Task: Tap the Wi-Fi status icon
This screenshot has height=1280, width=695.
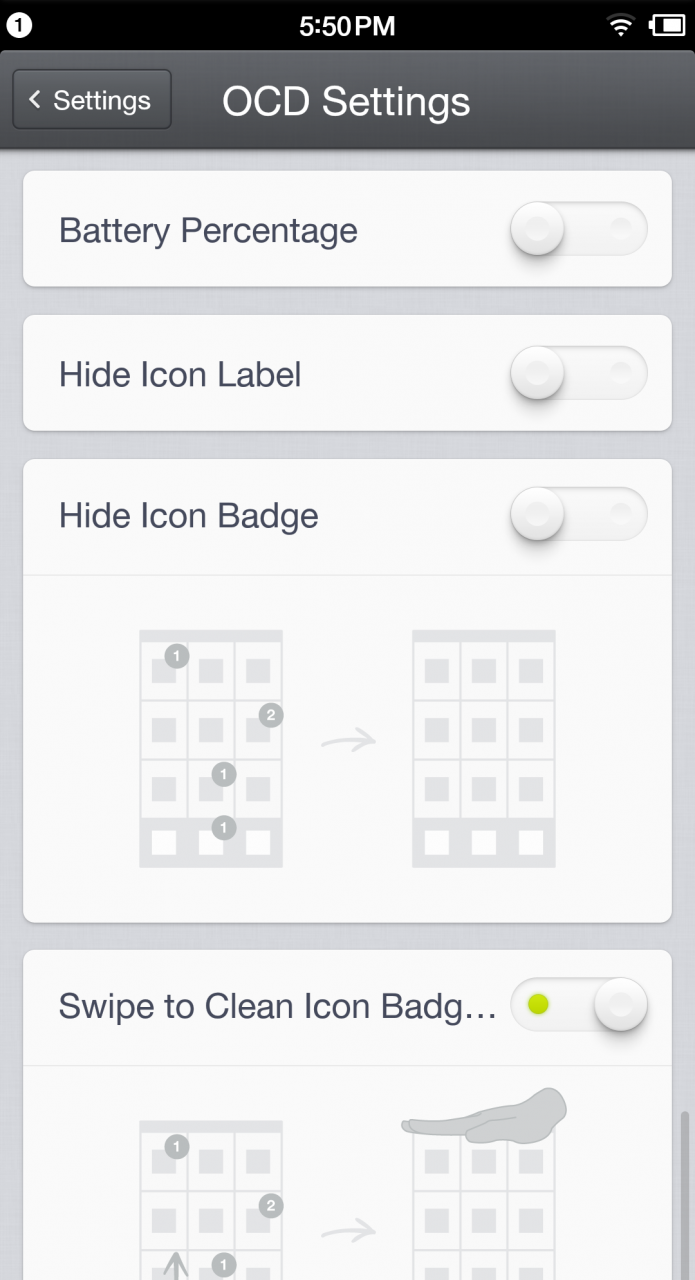Action: point(621,25)
